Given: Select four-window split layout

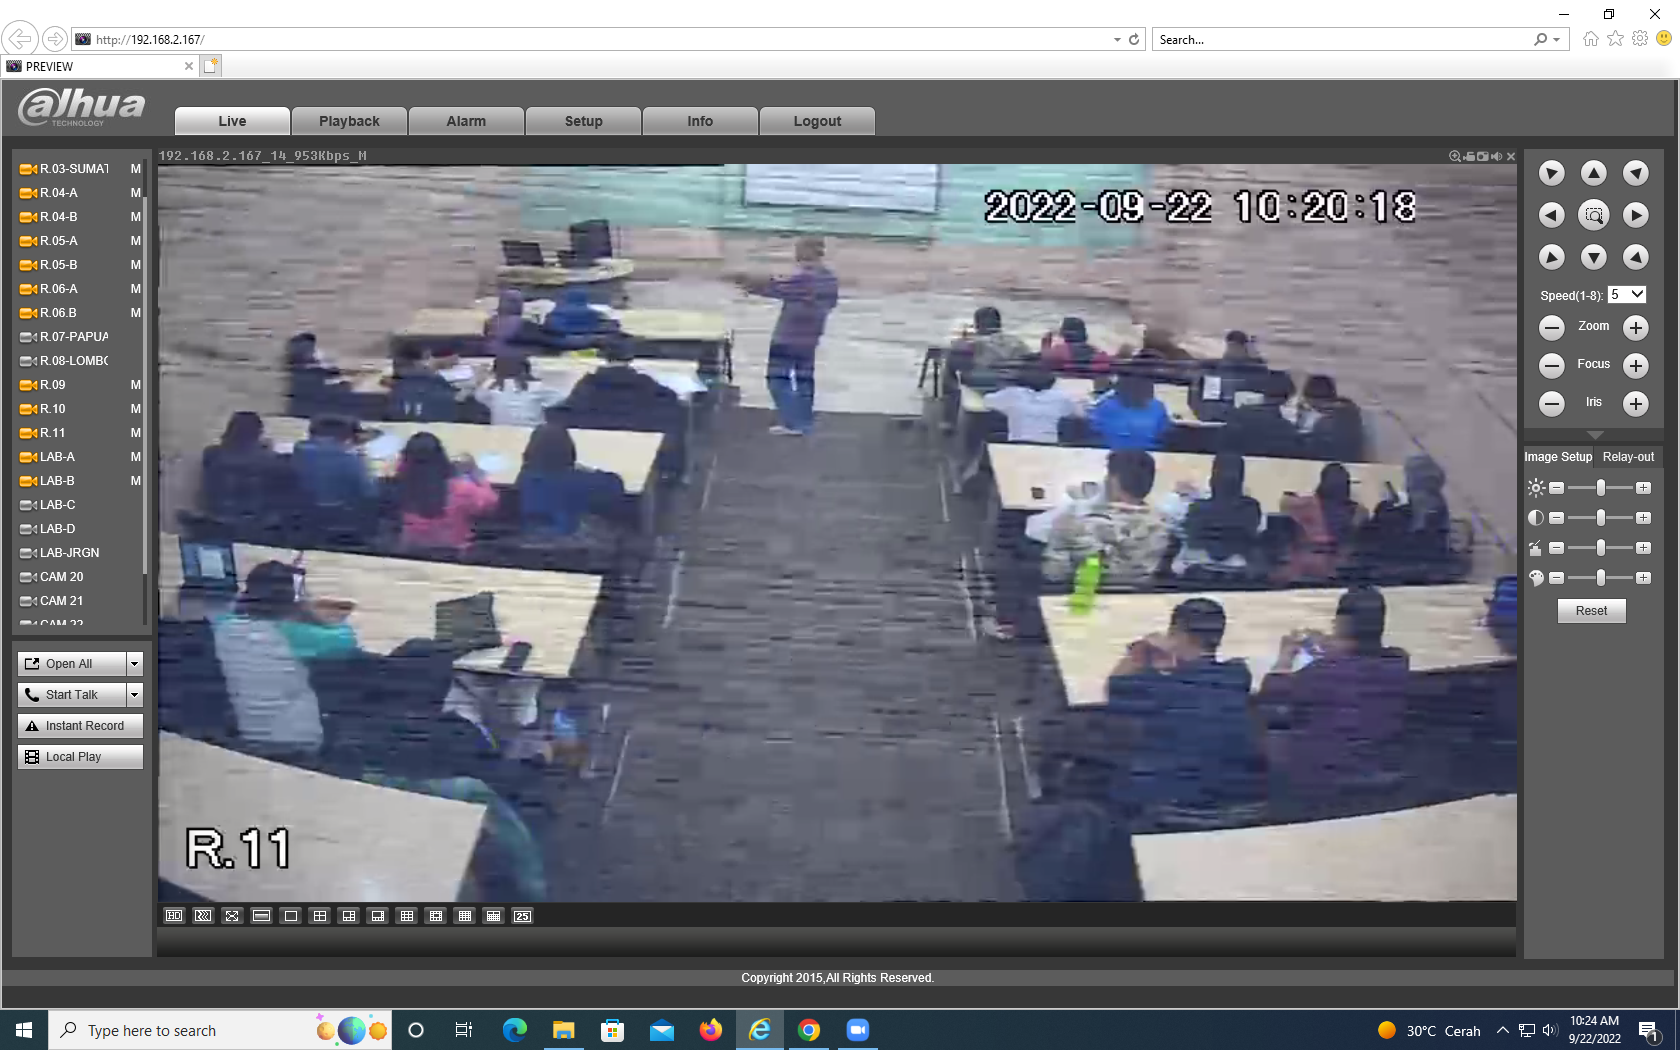Looking at the screenshot, I should 319,916.
